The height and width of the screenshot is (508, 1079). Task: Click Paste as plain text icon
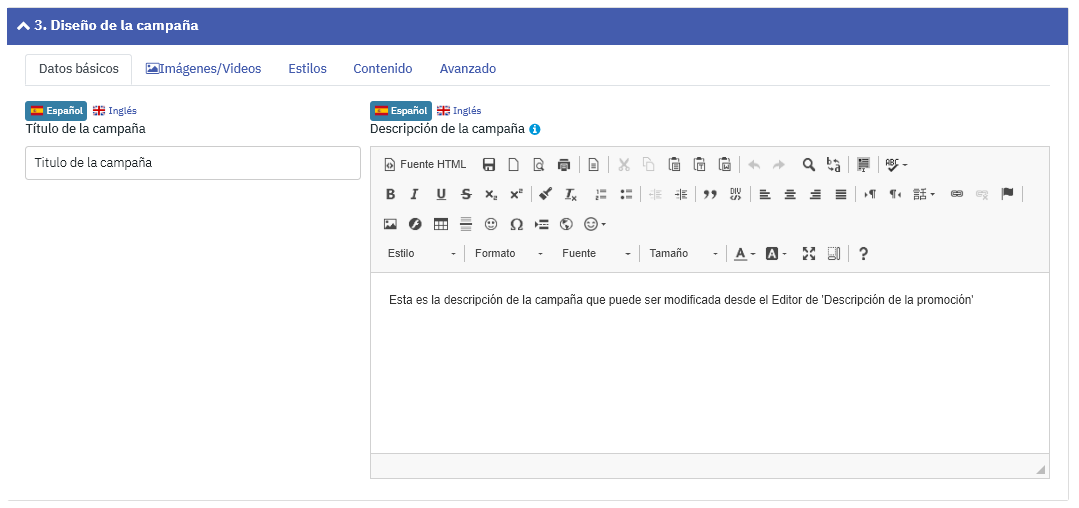[x=699, y=165]
